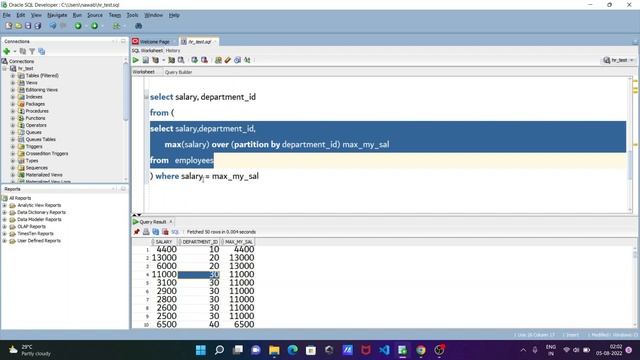This screenshot has height=360, width=640.
Task: Click the Unshared SQL Worksheet icon
Action: pyautogui.click(x=218, y=60)
